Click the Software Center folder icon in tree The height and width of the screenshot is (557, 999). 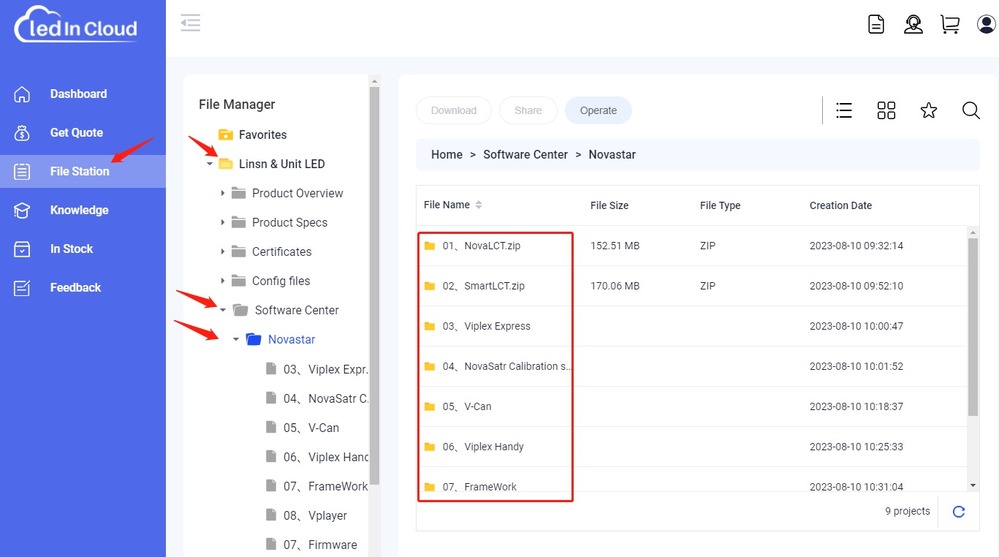pos(240,310)
